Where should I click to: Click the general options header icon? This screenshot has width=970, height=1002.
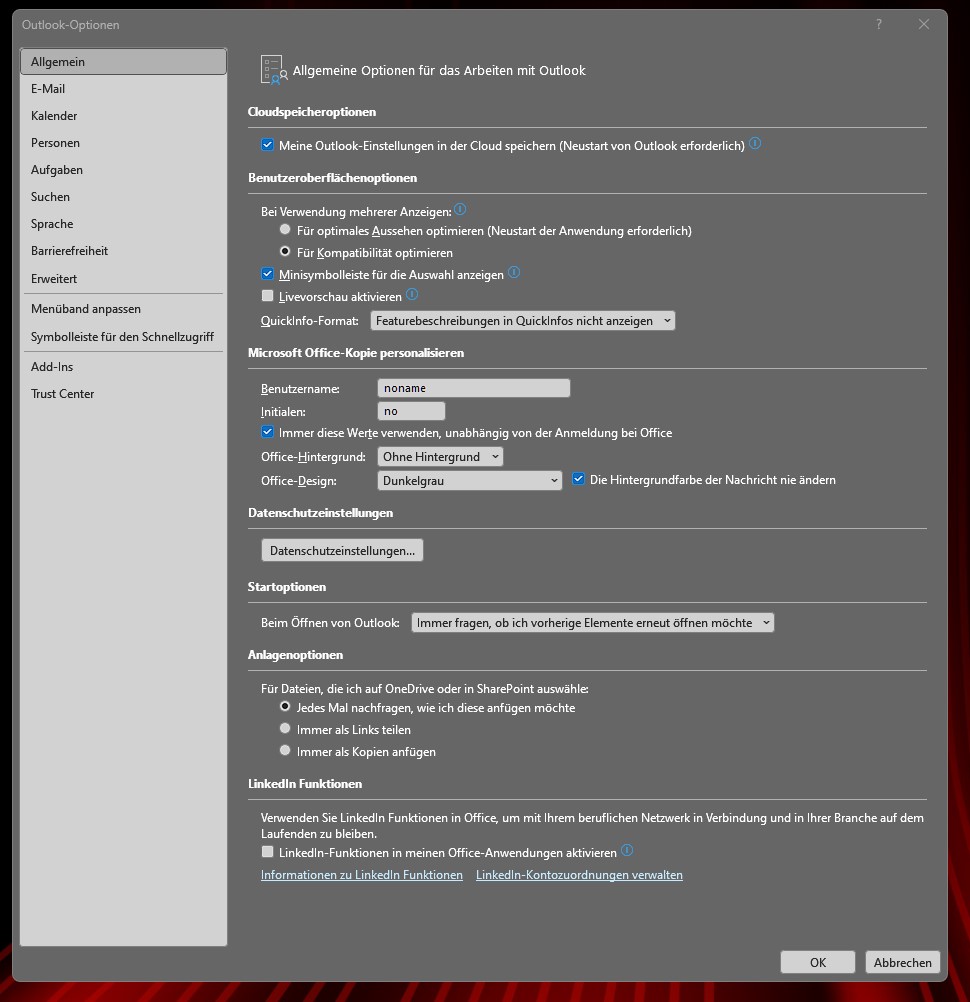coord(273,70)
